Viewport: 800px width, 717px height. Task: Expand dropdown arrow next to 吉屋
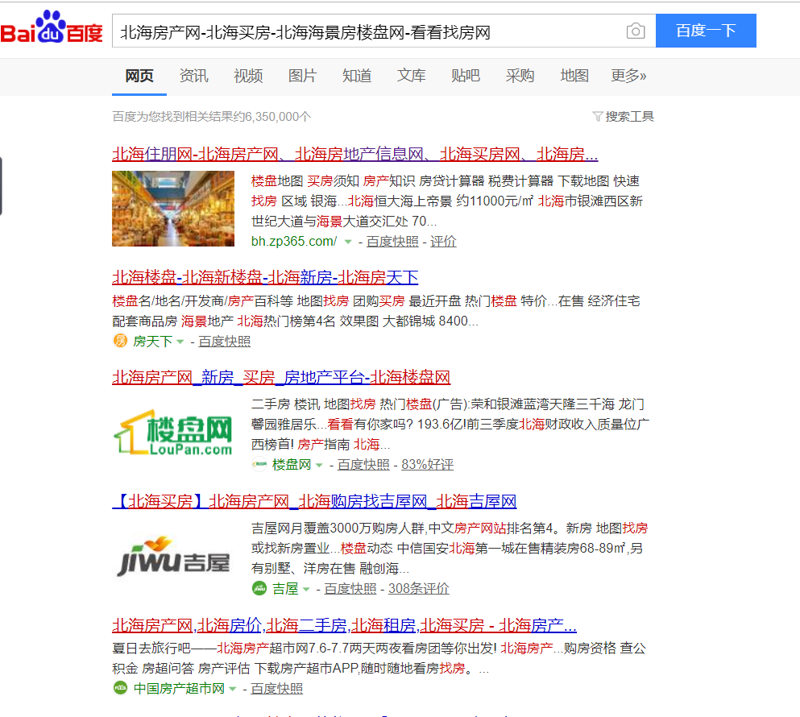(306, 589)
